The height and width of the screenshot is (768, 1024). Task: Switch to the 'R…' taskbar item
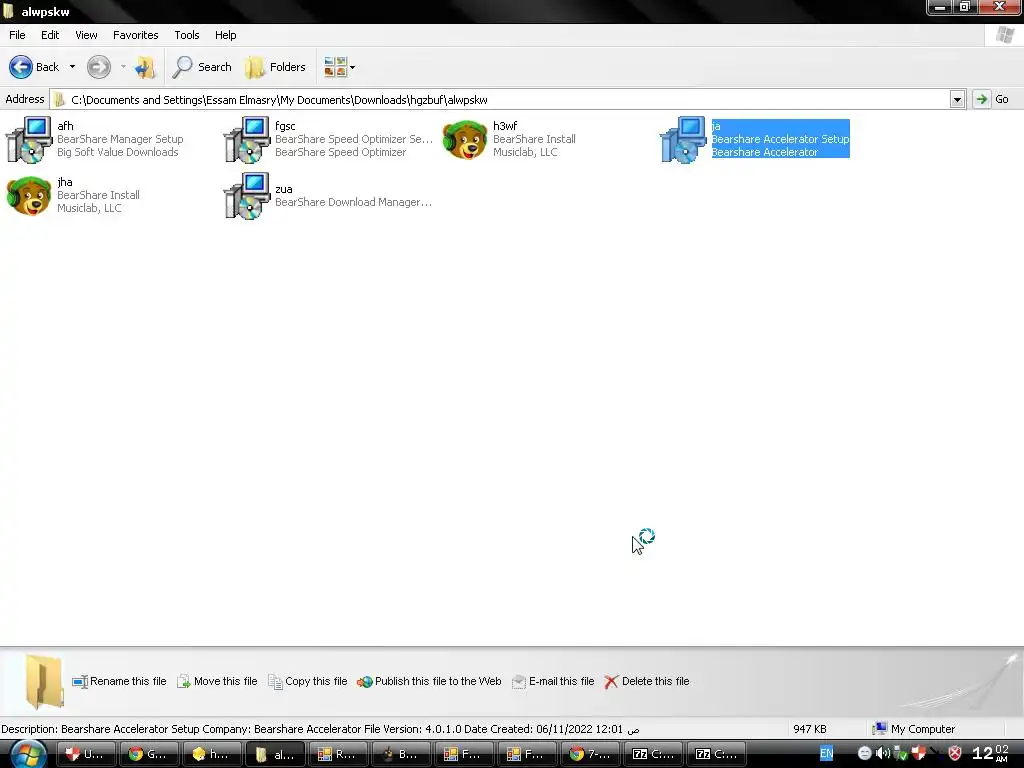(x=338, y=754)
